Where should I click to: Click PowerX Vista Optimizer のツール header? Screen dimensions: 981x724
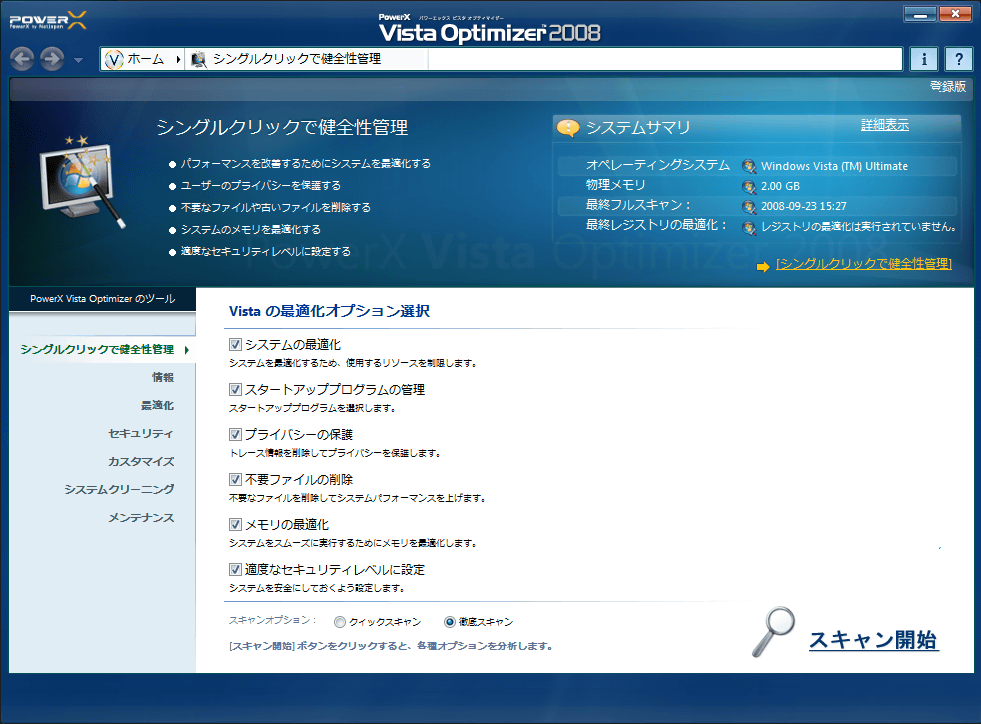[103, 299]
